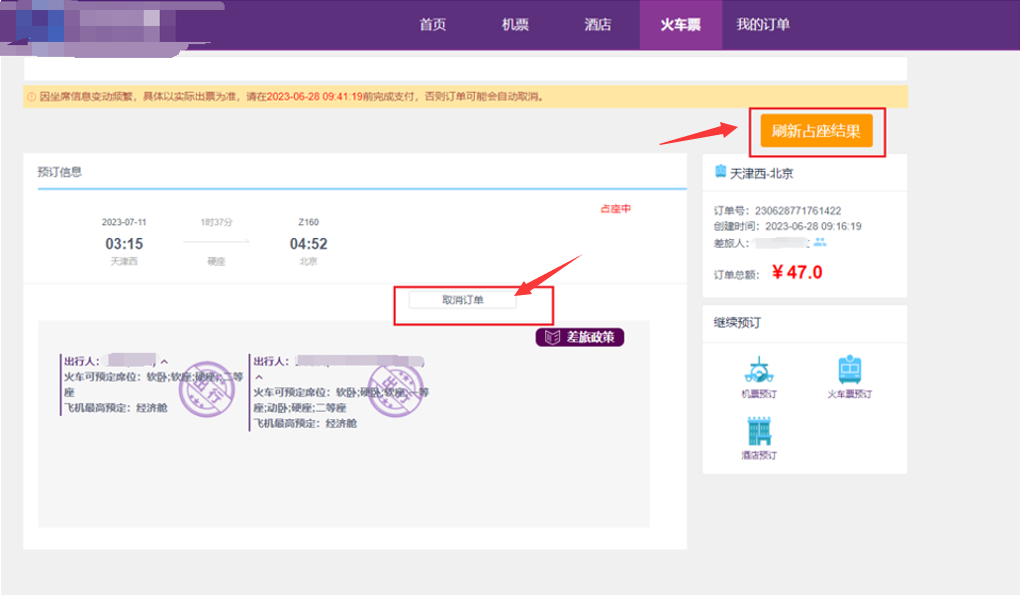Click the 取消订单 cancel order button
The height and width of the screenshot is (595, 1020).
[x=462, y=300]
